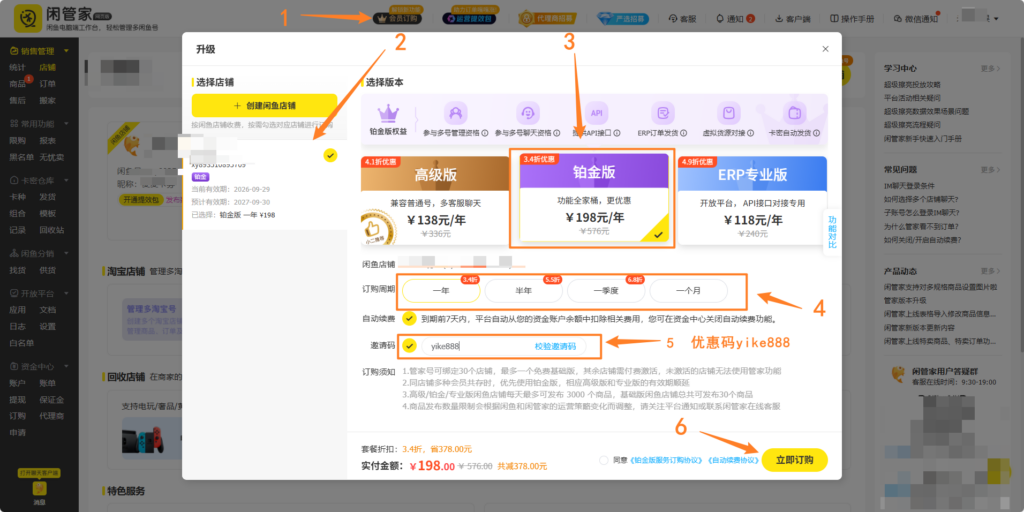The height and width of the screenshot is (512, 1024).
Task: Click 创建闲鱼店铺 button
Action: click(264, 106)
